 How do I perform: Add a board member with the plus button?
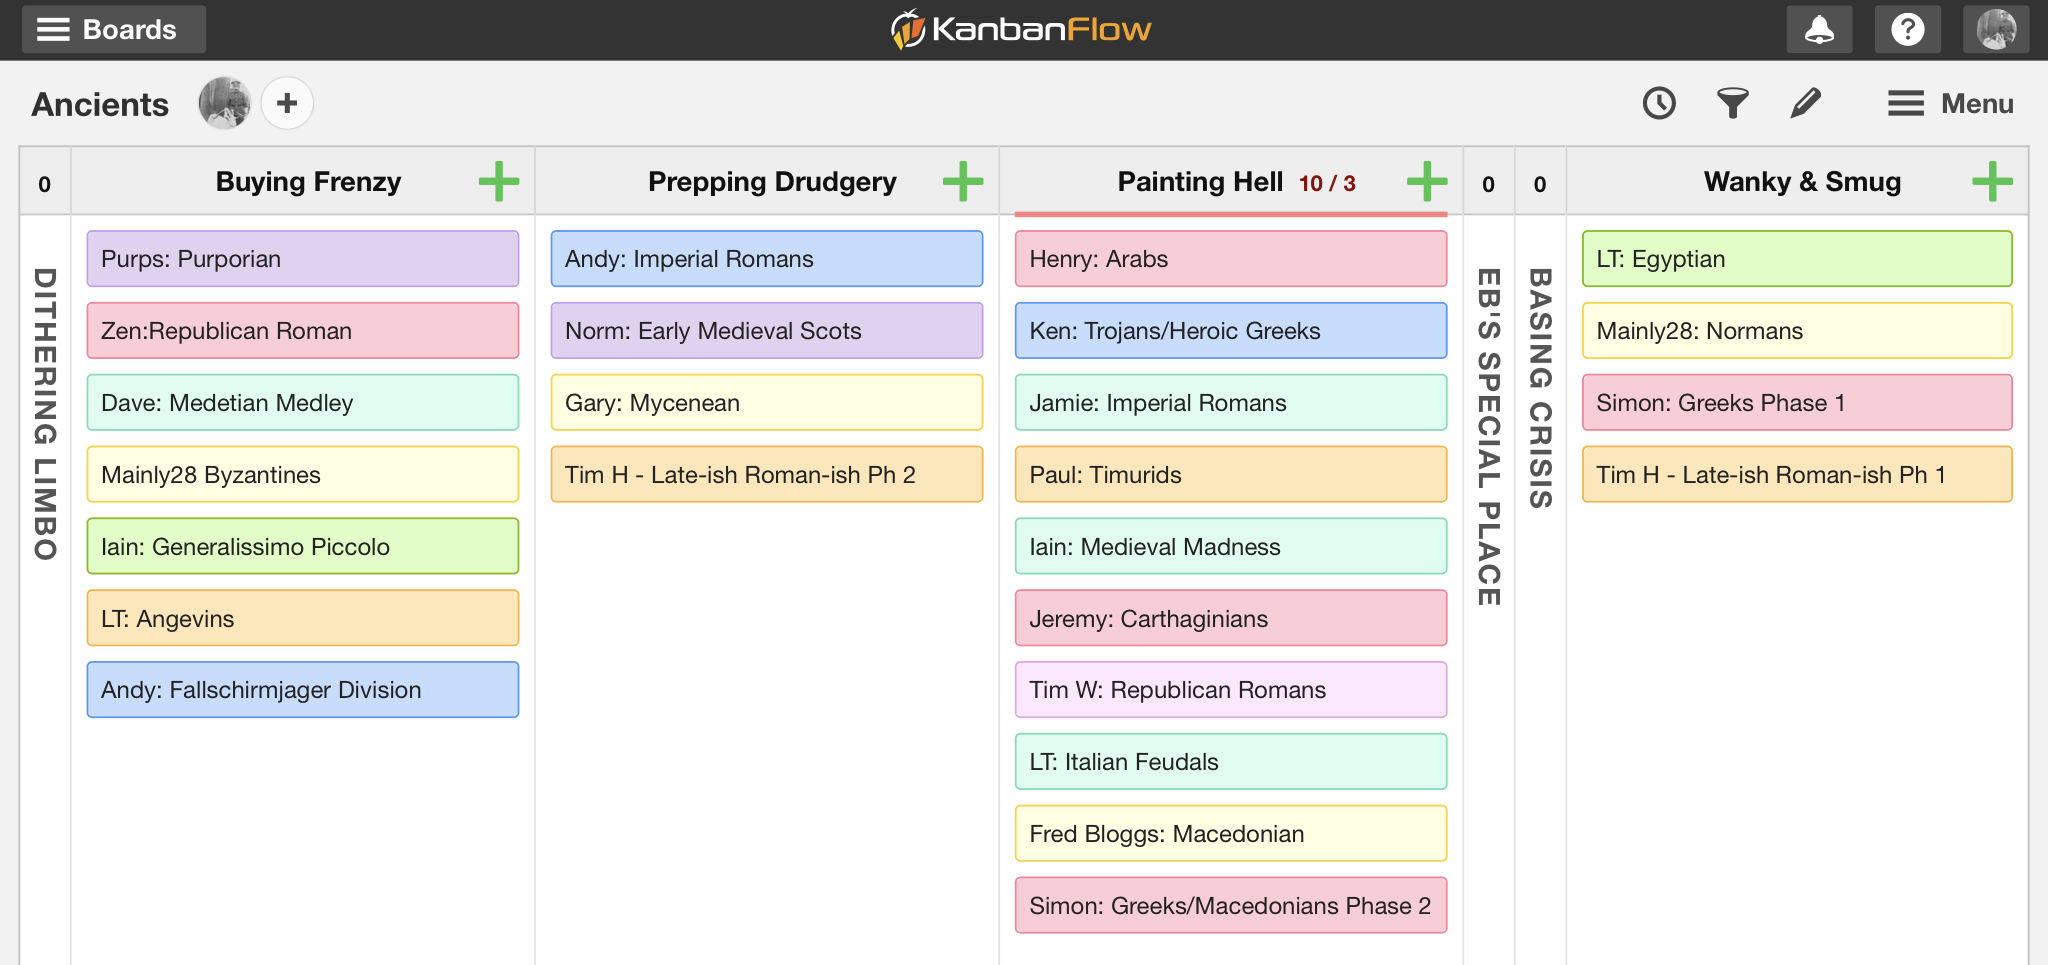pos(287,103)
